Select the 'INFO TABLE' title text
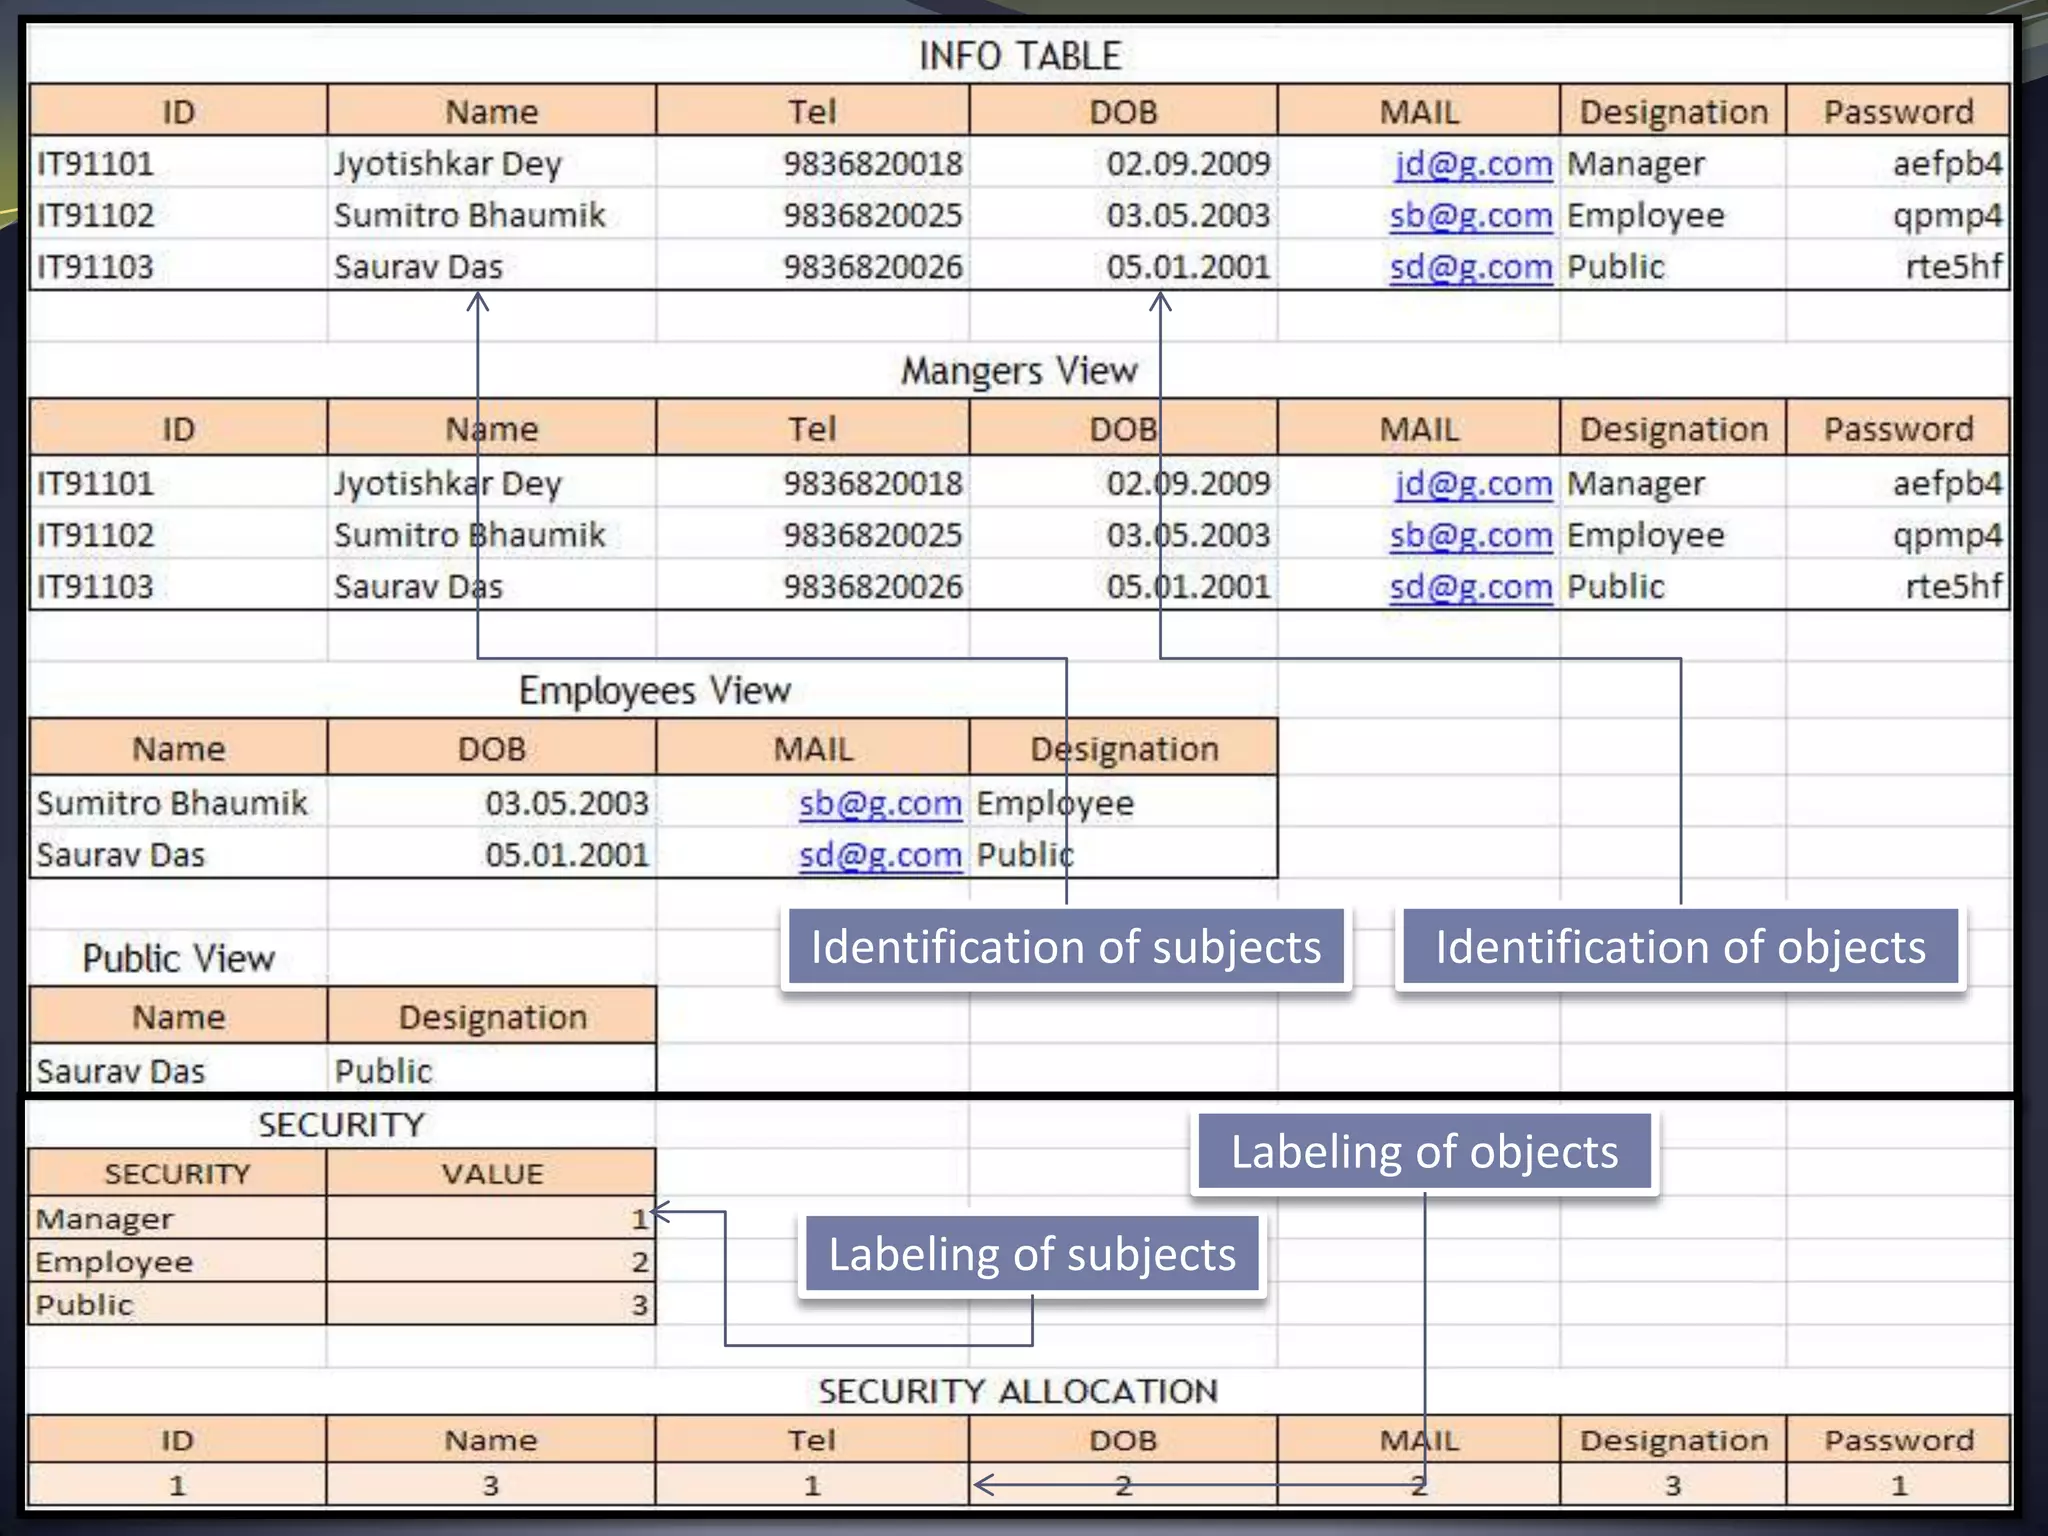This screenshot has height=1536, width=2048. [1020, 56]
